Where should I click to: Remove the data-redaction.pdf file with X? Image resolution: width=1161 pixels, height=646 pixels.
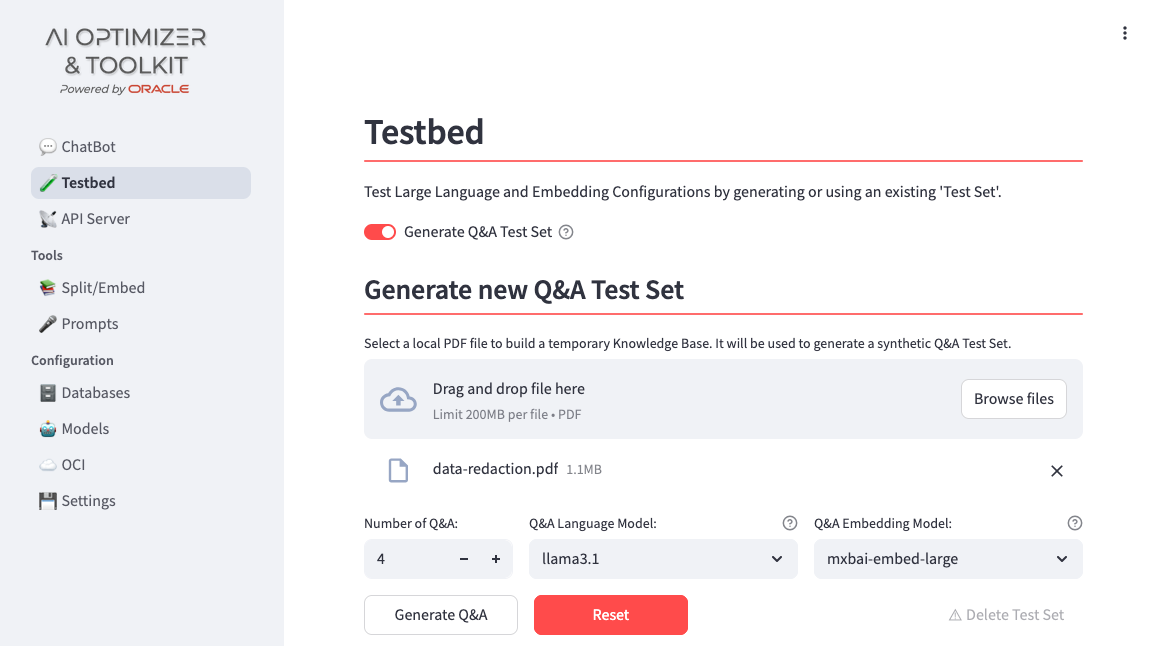pos(1057,471)
